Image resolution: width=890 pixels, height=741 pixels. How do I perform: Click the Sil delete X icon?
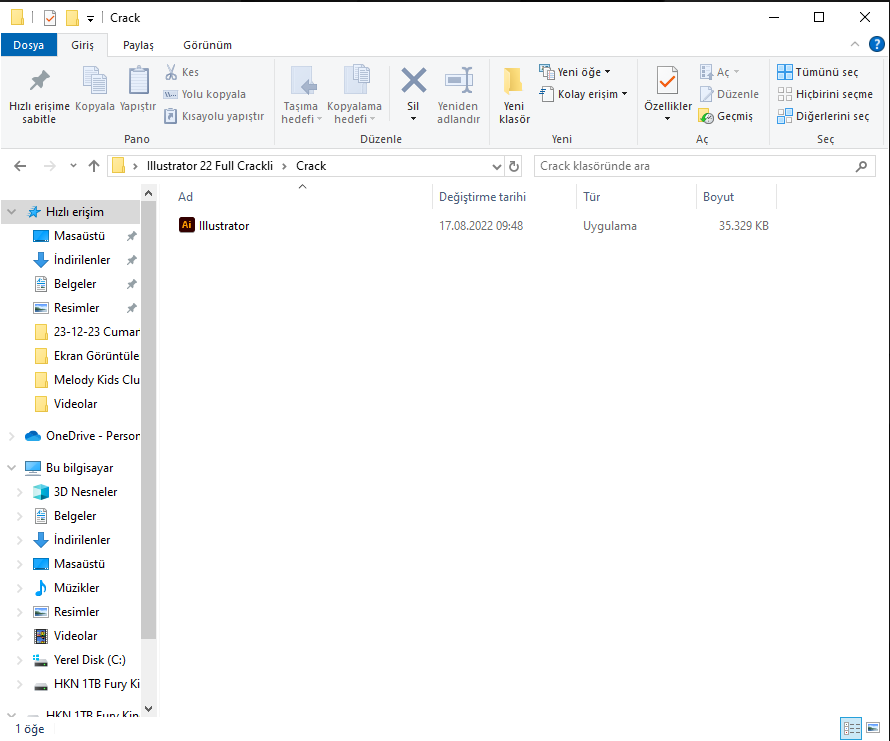(413, 80)
